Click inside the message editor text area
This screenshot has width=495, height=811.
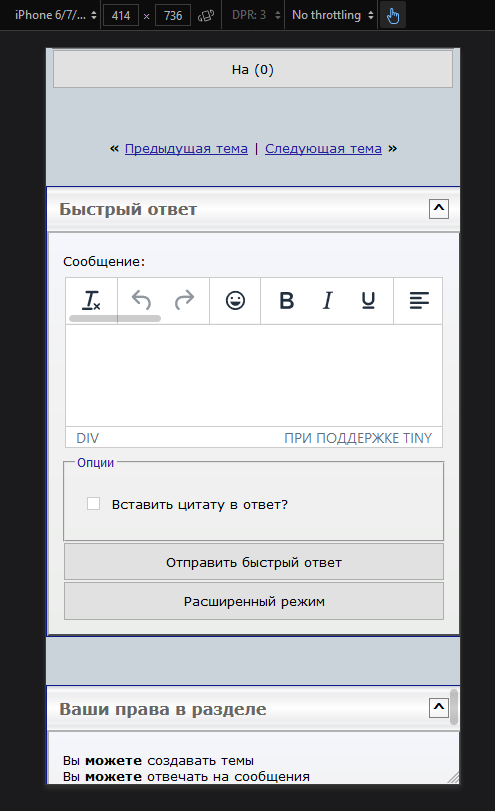[x=254, y=376]
